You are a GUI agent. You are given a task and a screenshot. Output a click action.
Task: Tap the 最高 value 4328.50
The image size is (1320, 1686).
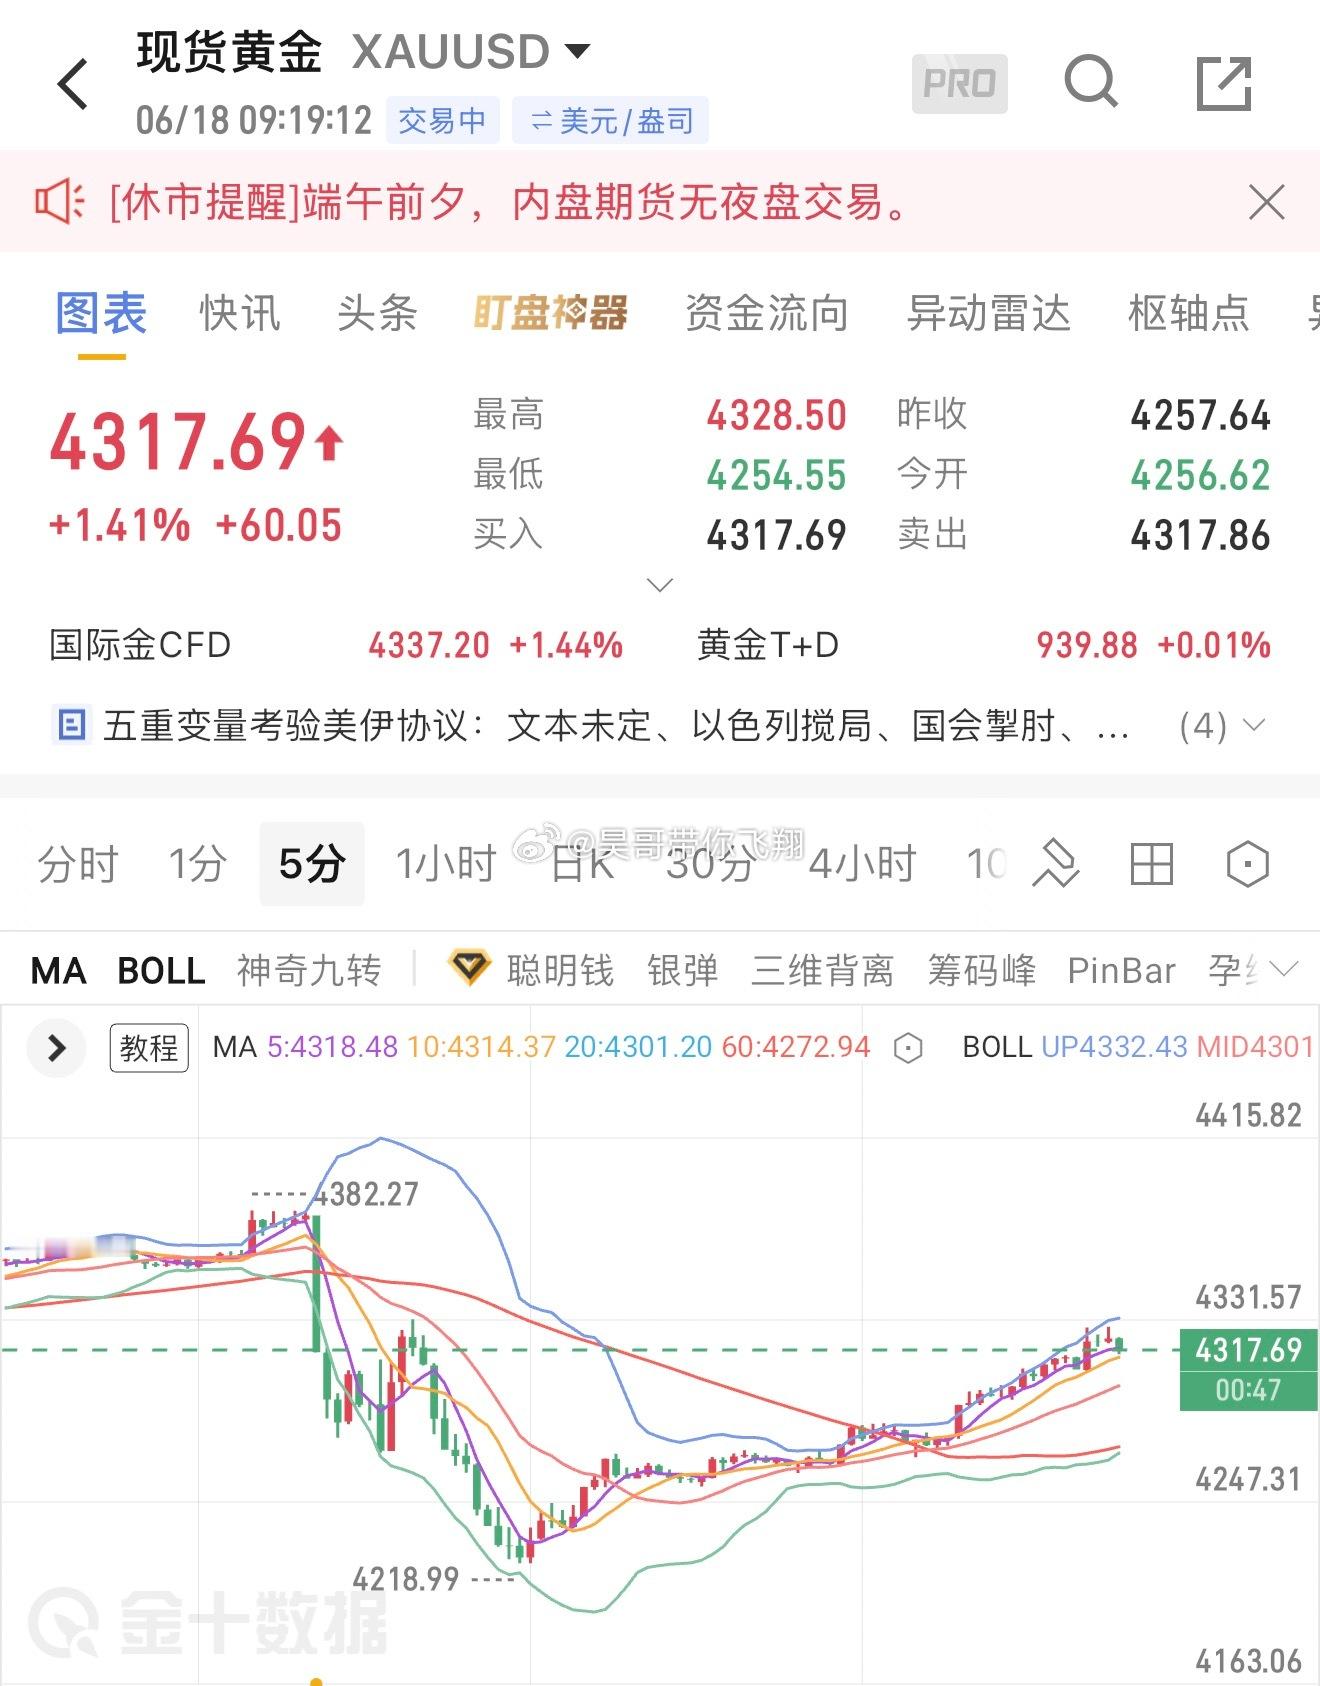[776, 415]
